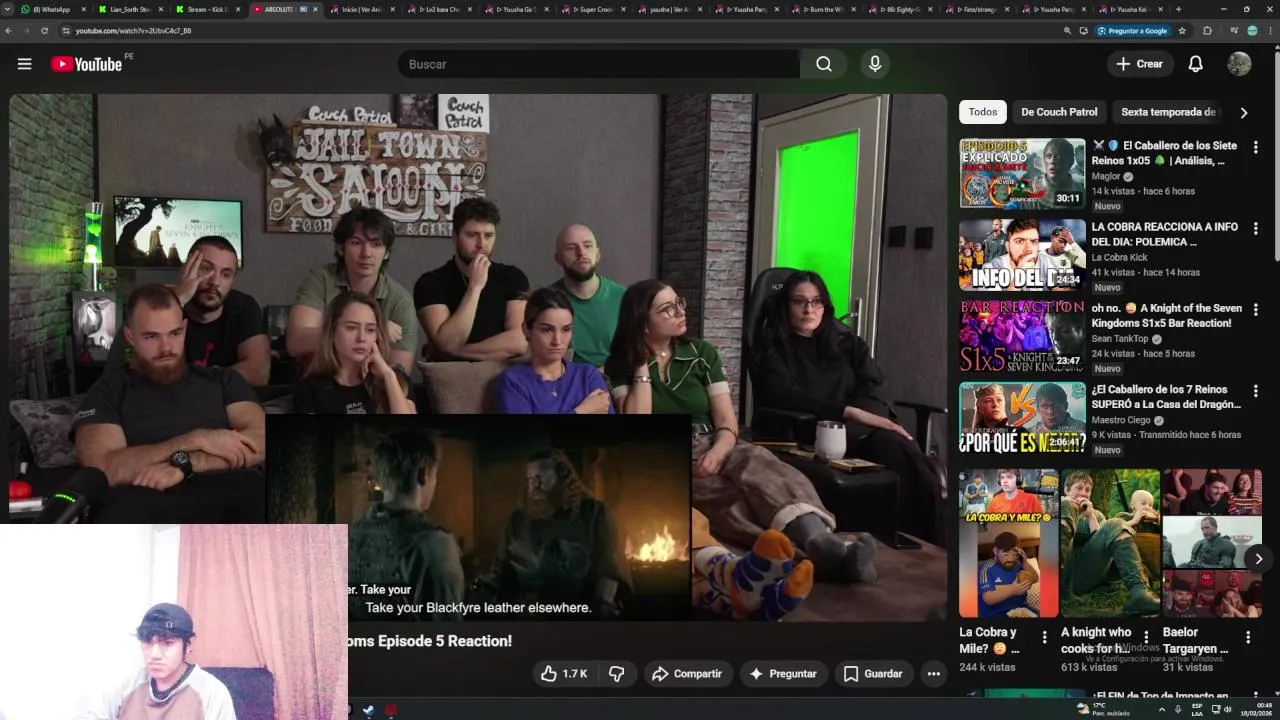Select the Todos chip
Screen dimensions: 1280x720
(983, 112)
